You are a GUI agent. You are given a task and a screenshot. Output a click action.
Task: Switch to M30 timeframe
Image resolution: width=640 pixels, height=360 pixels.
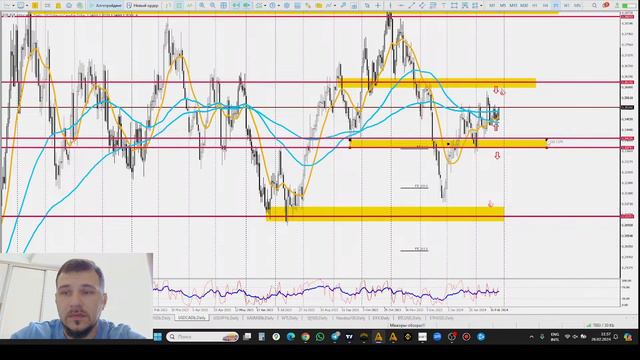click(x=524, y=6)
